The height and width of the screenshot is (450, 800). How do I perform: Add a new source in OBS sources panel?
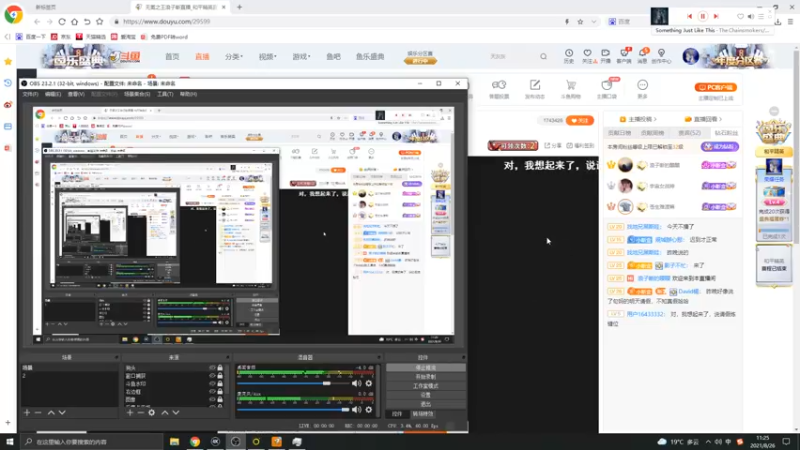click(130, 412)
